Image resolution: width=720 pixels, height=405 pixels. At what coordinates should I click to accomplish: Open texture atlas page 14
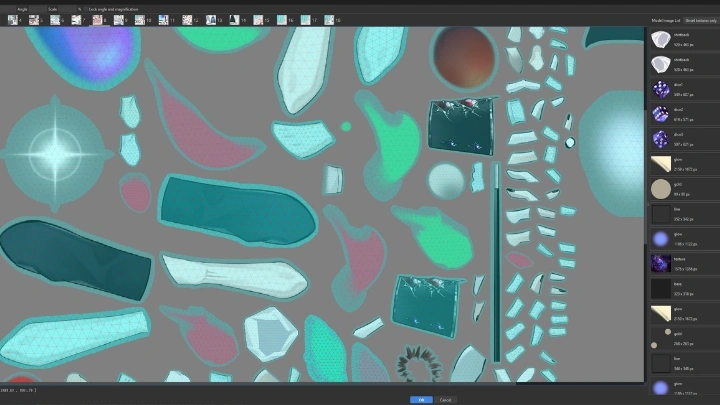click(x=236, y=20)
